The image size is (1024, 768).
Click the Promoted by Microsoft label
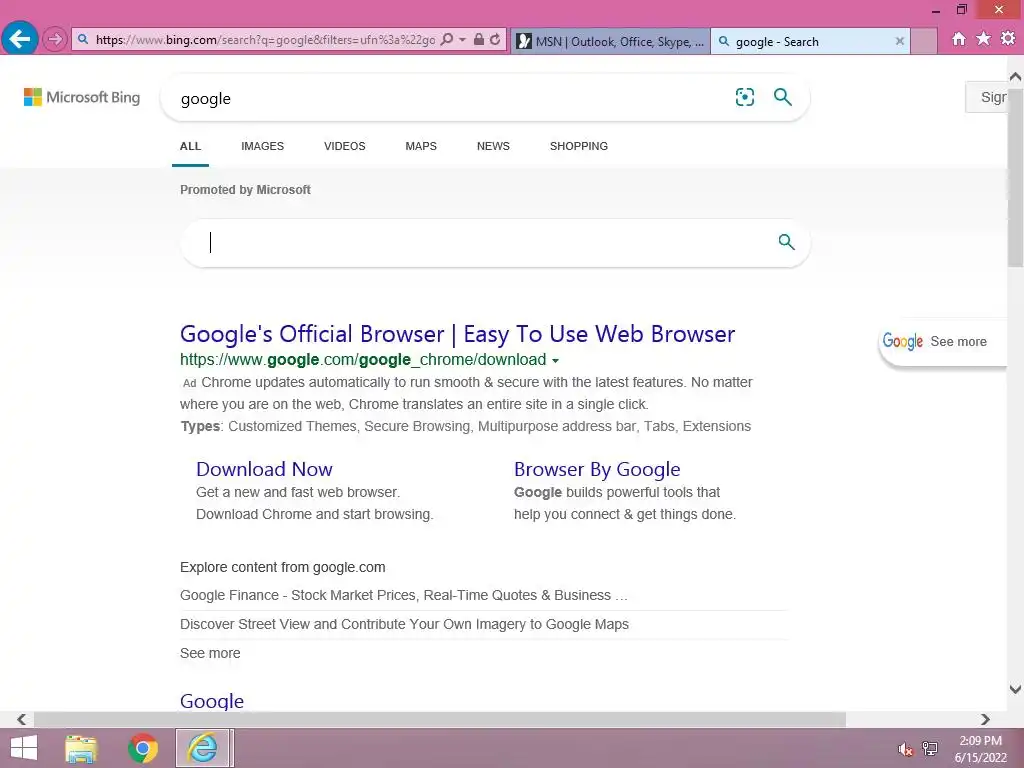point(246,190)
